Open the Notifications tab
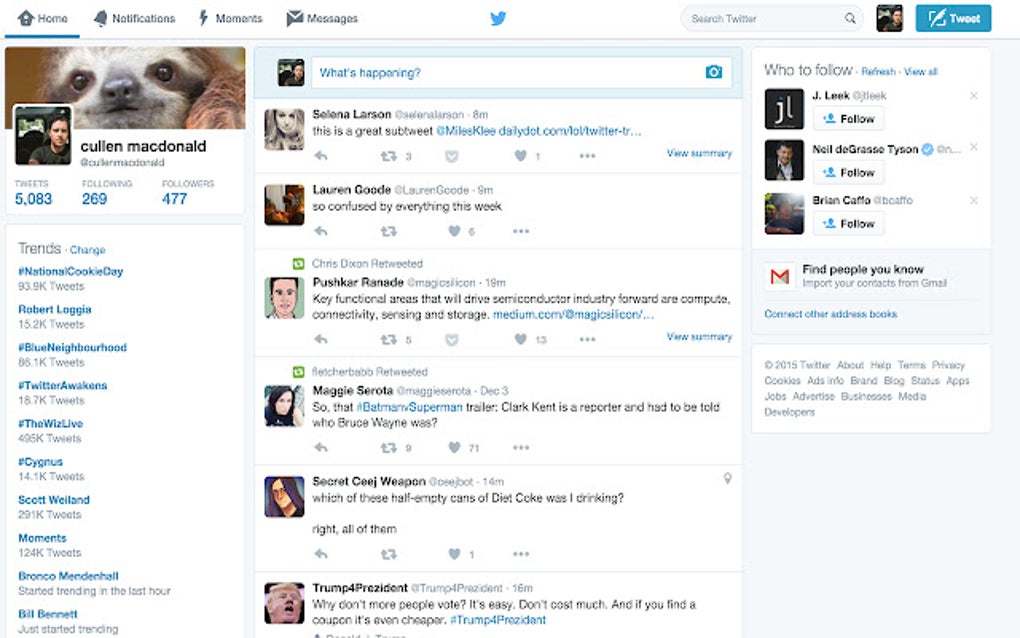The height and width of the screenshot is (638, 1020). [135, 18]
